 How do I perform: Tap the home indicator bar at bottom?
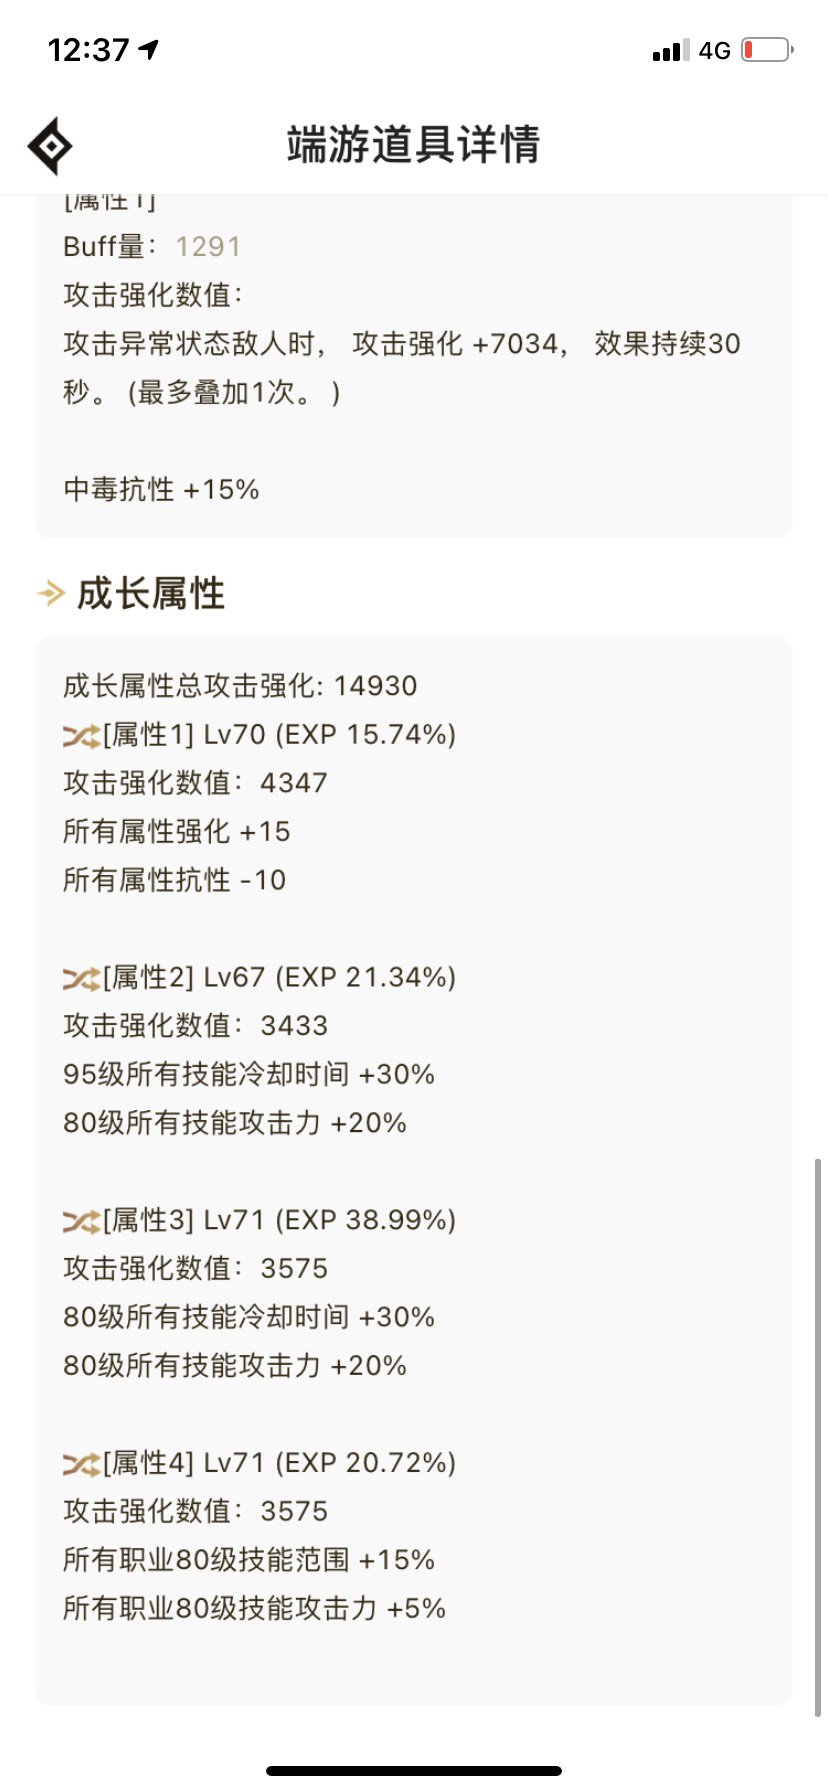[x=414, y=1770]
